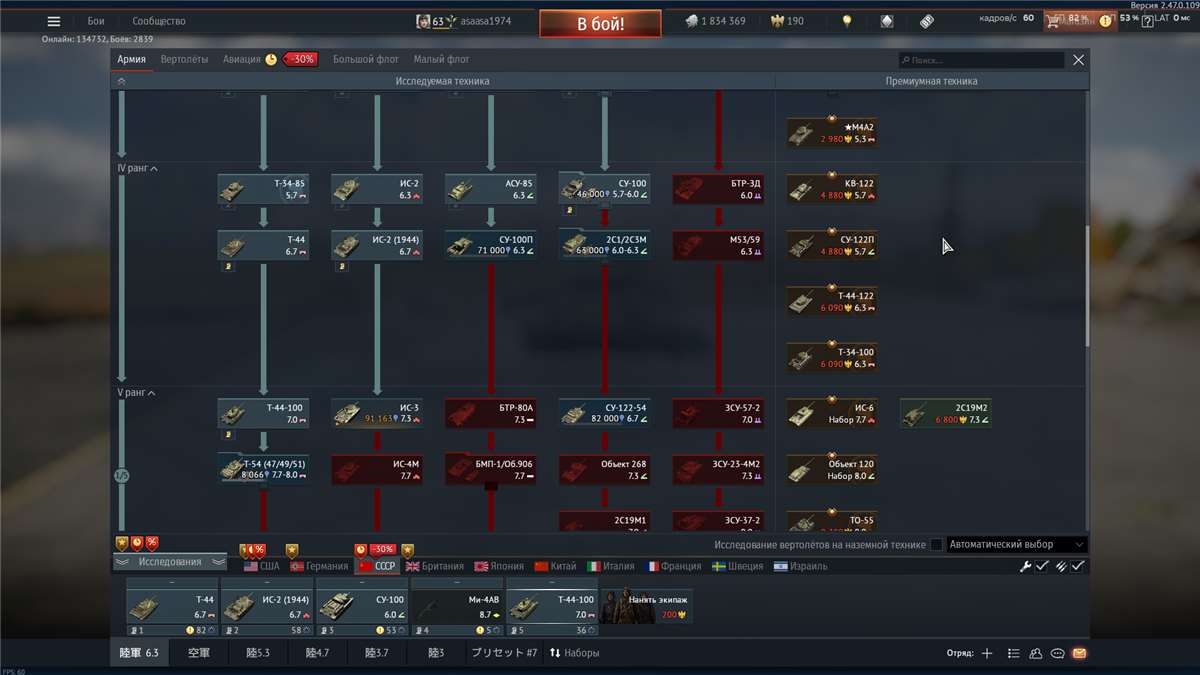Open the contacts icon in bottom bar
The image size is (1200, 675).
[1035, 653]
